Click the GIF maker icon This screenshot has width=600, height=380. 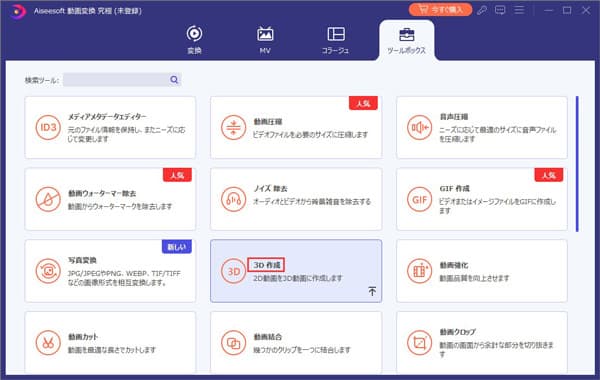click(x=419, y=199)
